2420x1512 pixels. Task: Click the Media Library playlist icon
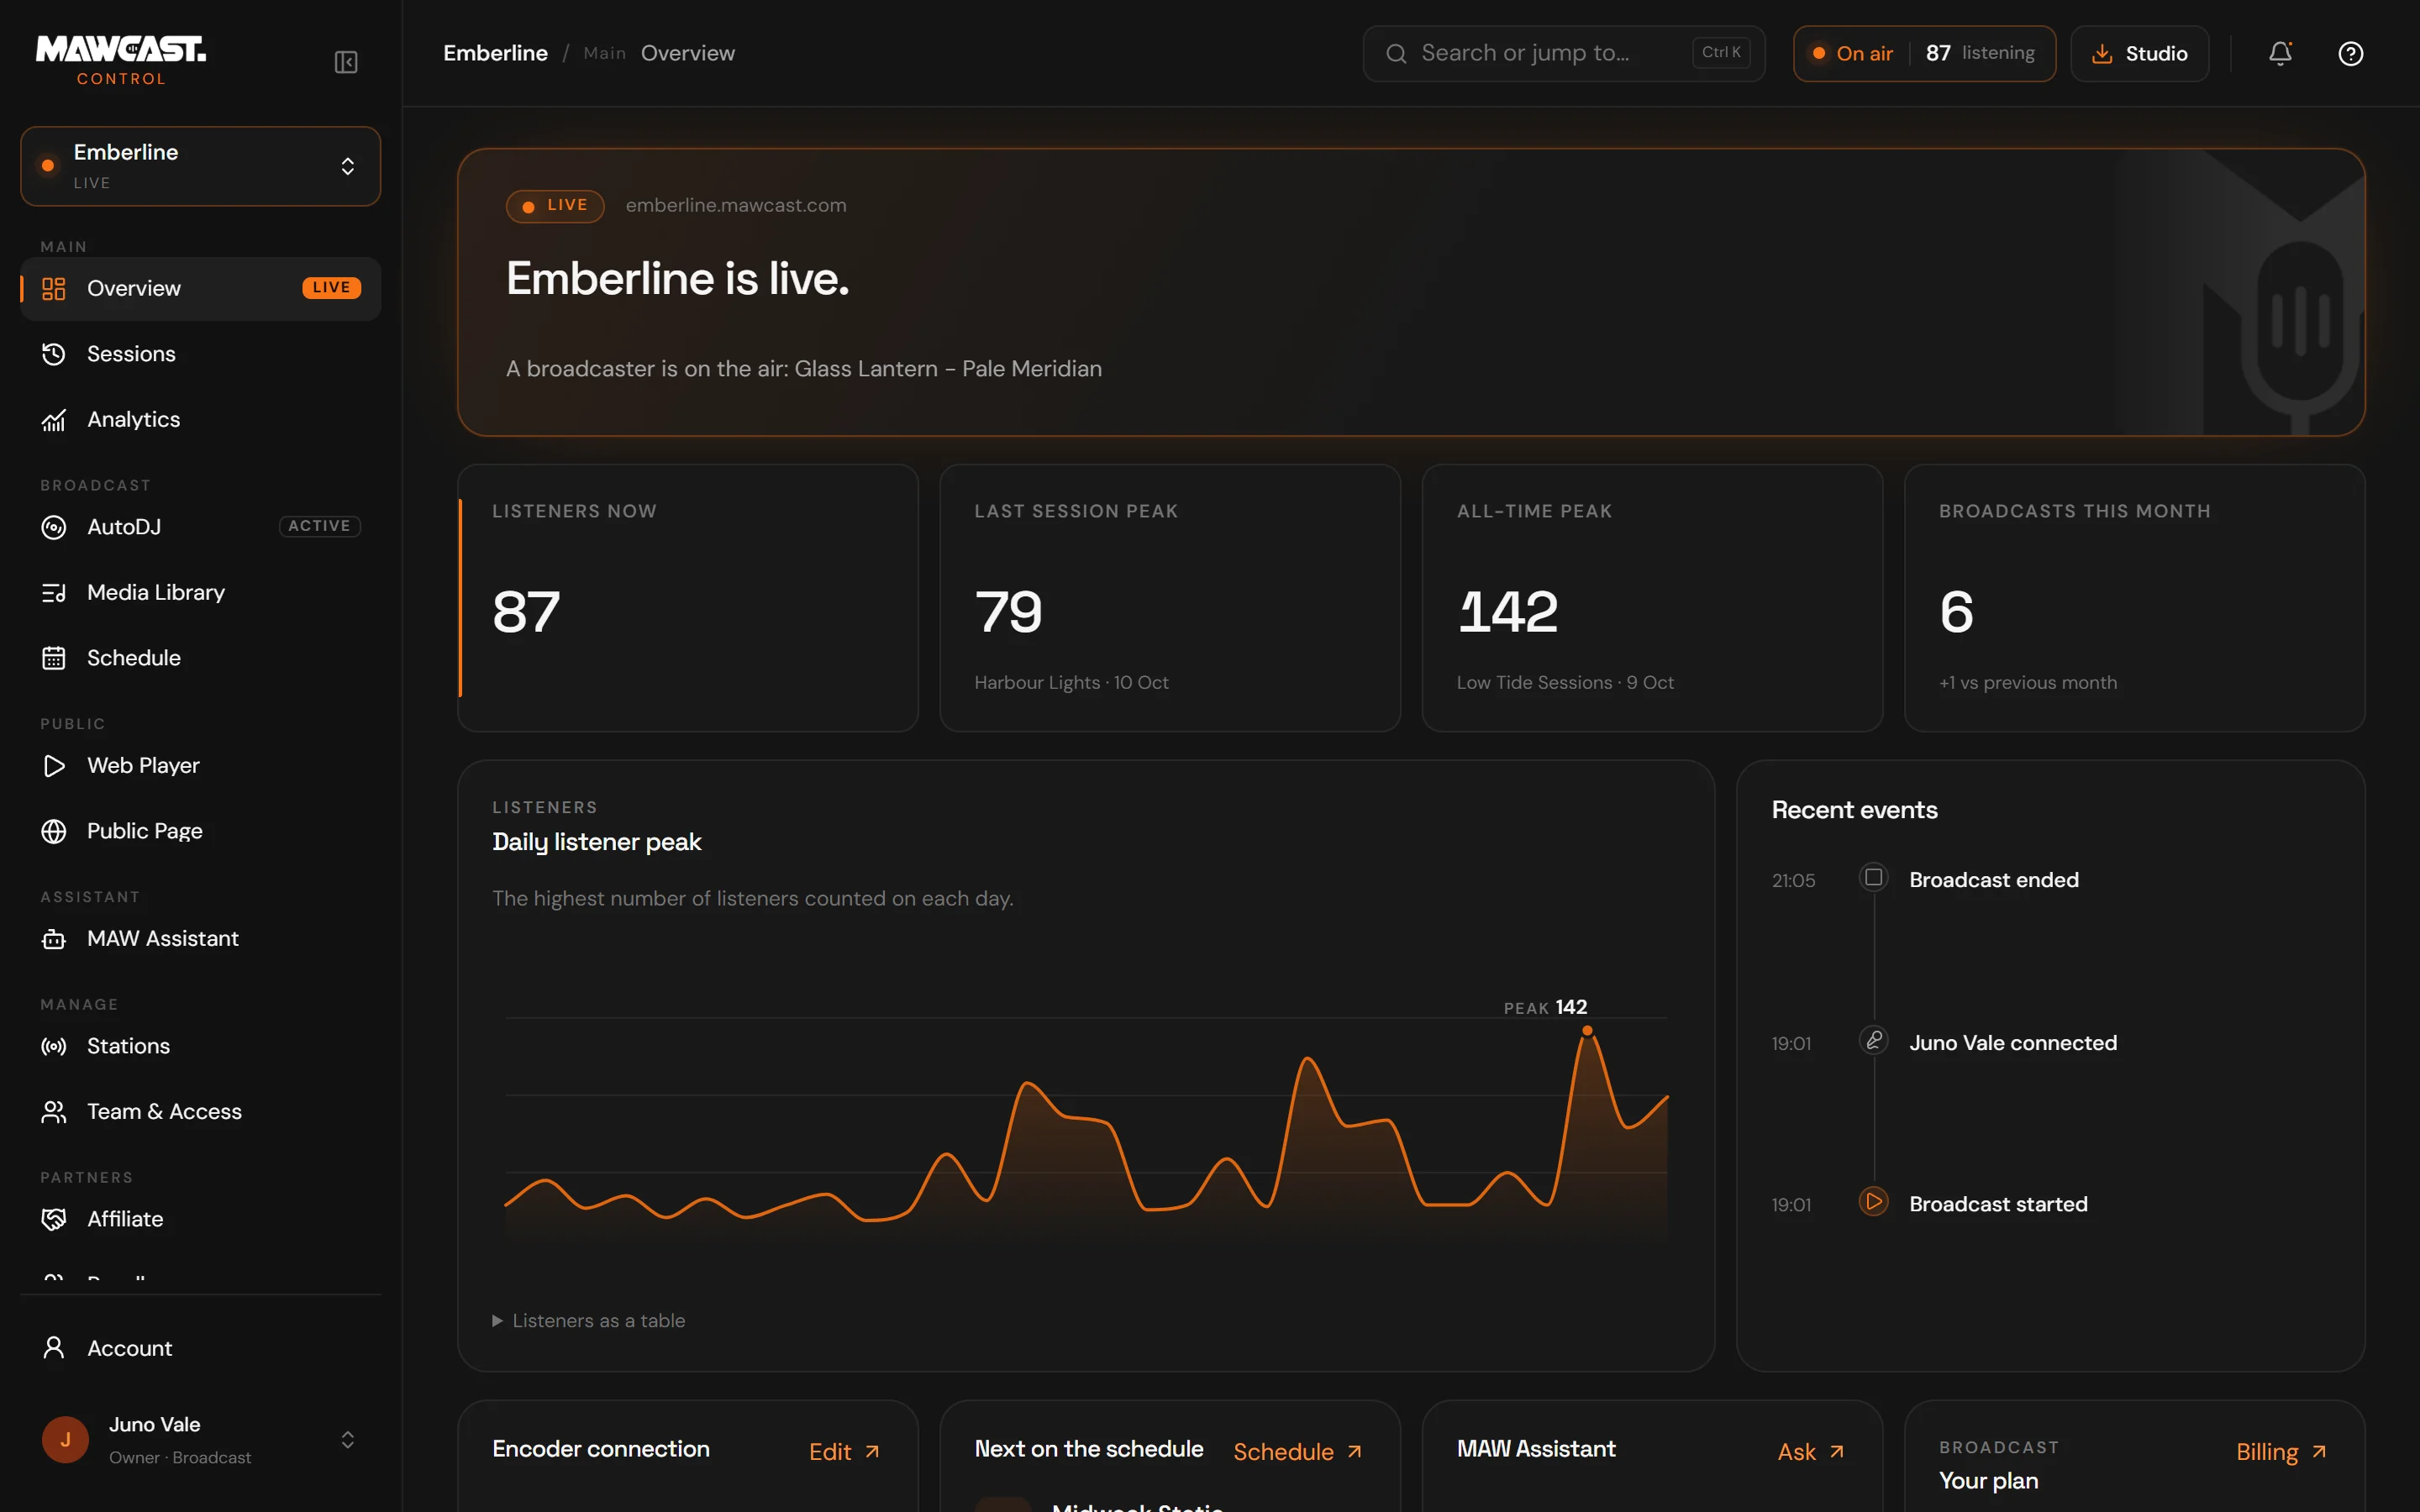pos(54,593)
